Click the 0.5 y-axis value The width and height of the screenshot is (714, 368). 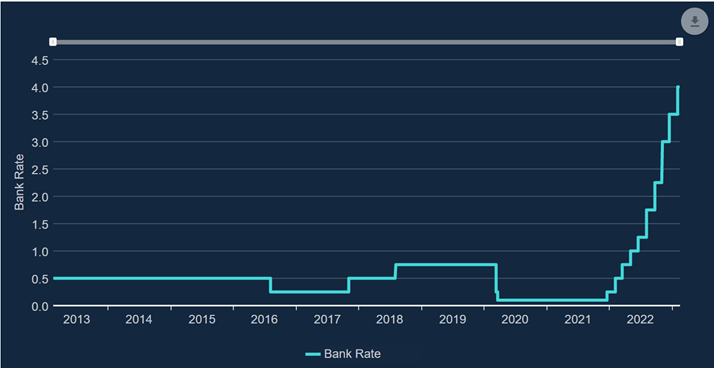39,279
